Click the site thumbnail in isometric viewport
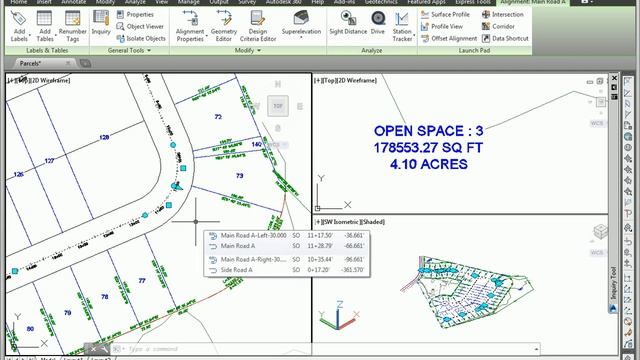 pos(467,291)
